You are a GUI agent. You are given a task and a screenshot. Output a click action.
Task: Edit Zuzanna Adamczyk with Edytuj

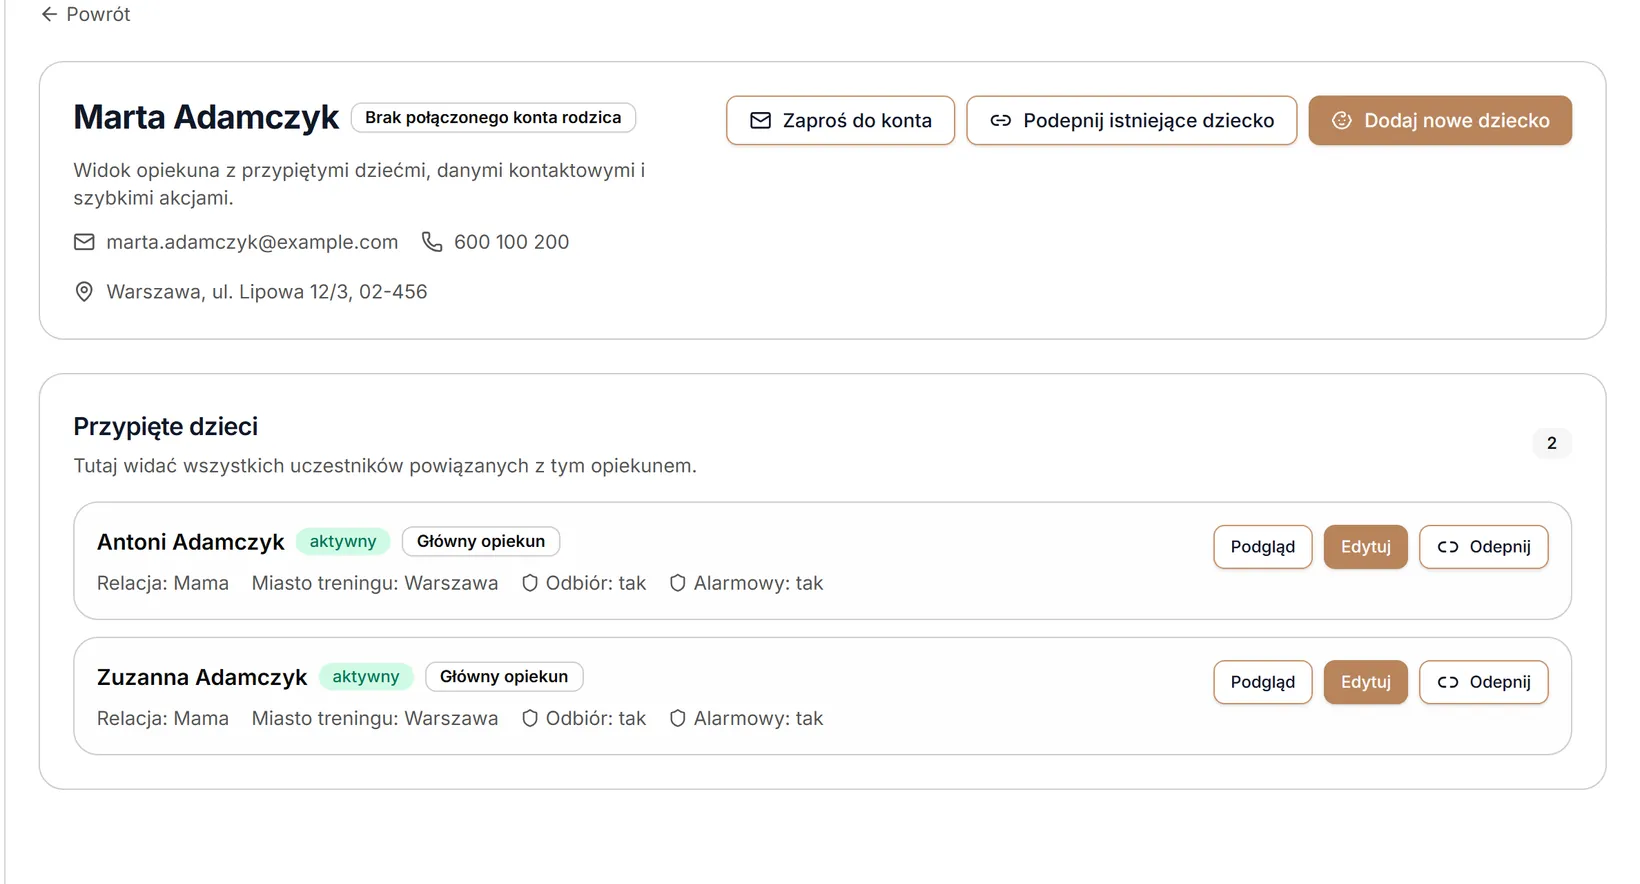click(x=1366, y=682)
